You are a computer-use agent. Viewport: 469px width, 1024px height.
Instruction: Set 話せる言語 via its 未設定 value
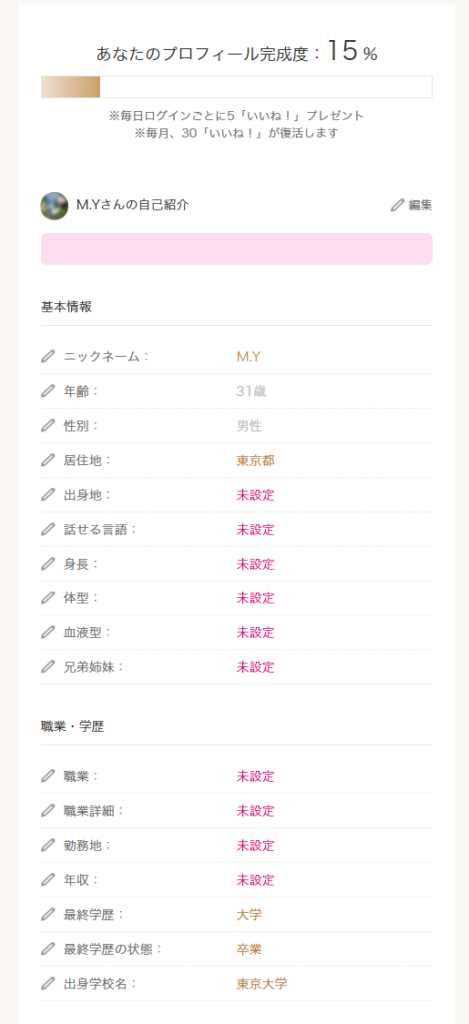tap(255, 529)
